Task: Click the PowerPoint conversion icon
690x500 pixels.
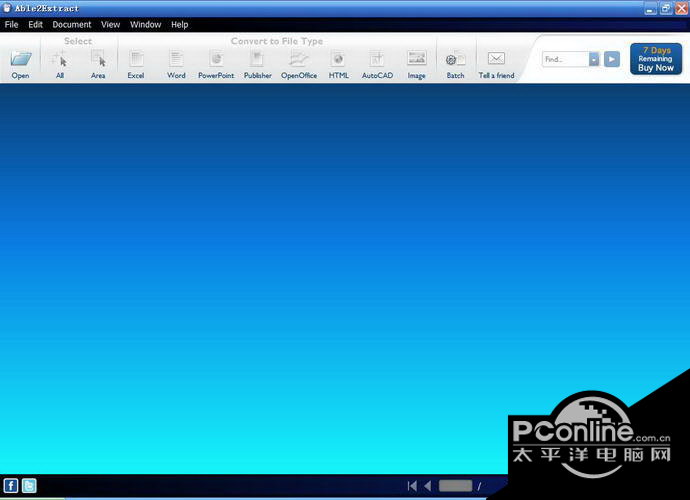Action: 216,60
